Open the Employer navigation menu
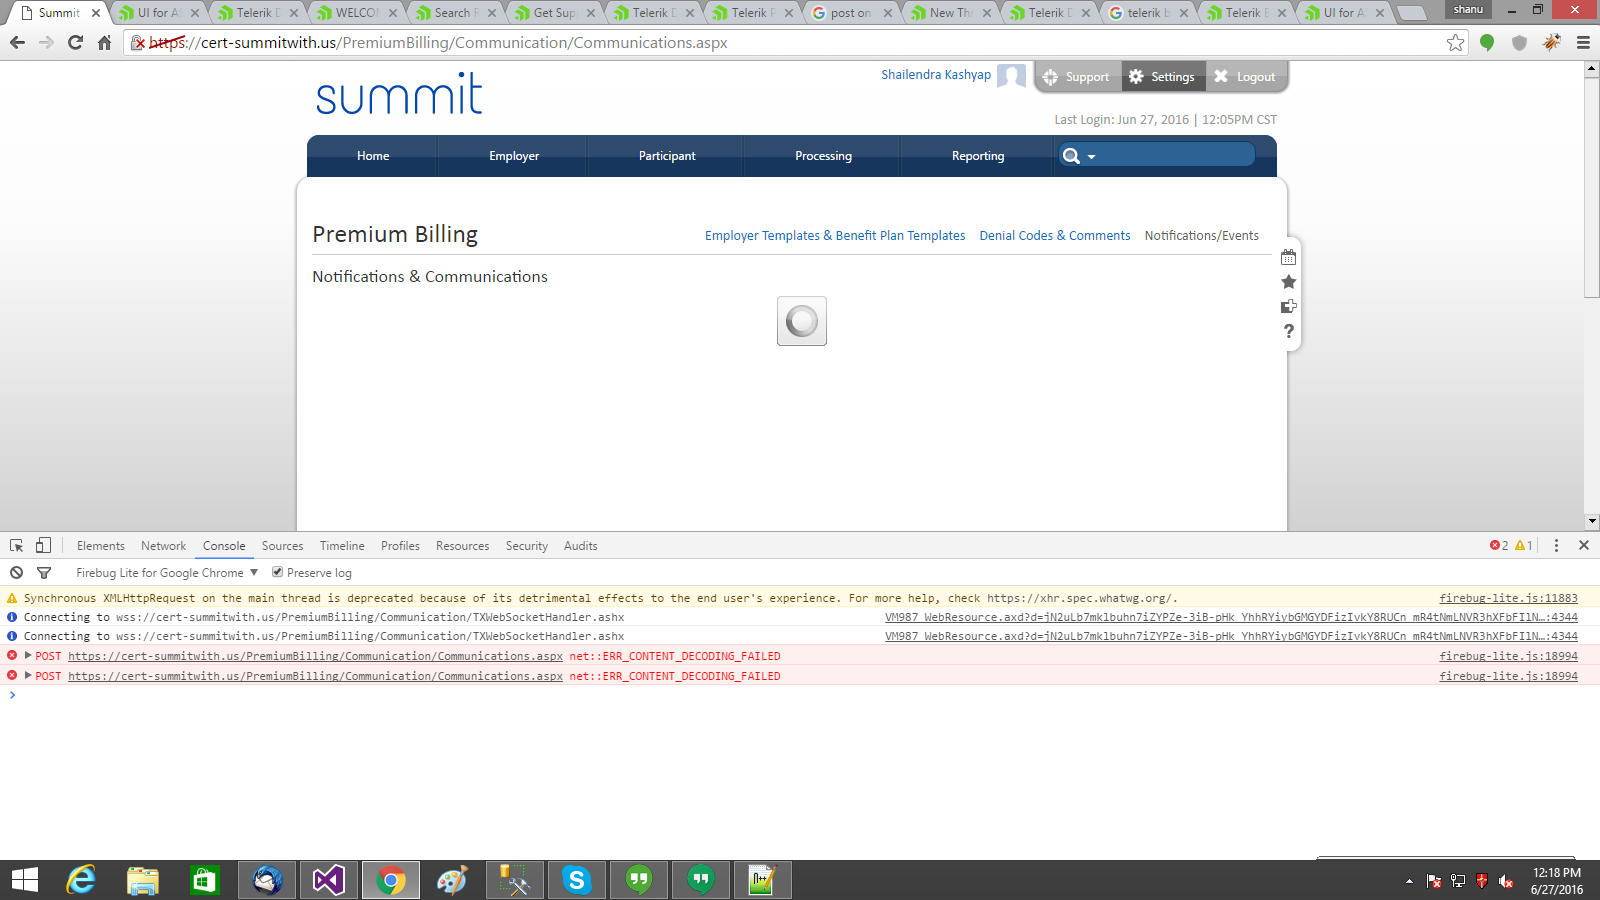The image size is (1600, 900). pyautogui.click(x=514, y=156)
